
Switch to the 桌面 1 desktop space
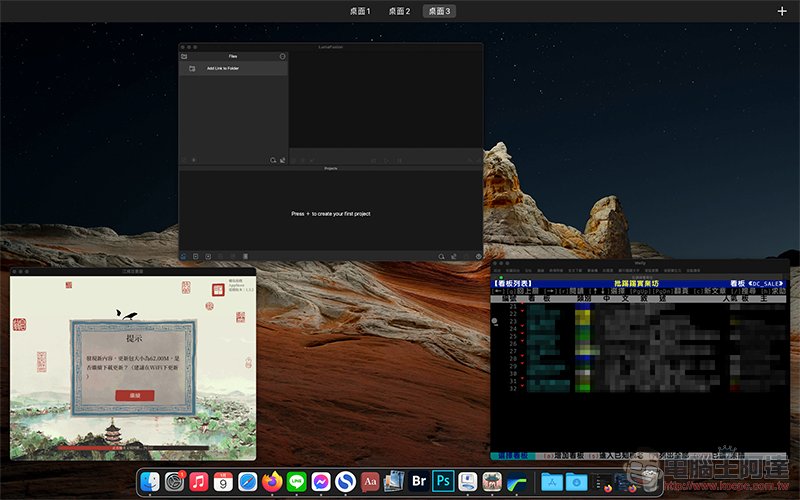pos(360,11)
